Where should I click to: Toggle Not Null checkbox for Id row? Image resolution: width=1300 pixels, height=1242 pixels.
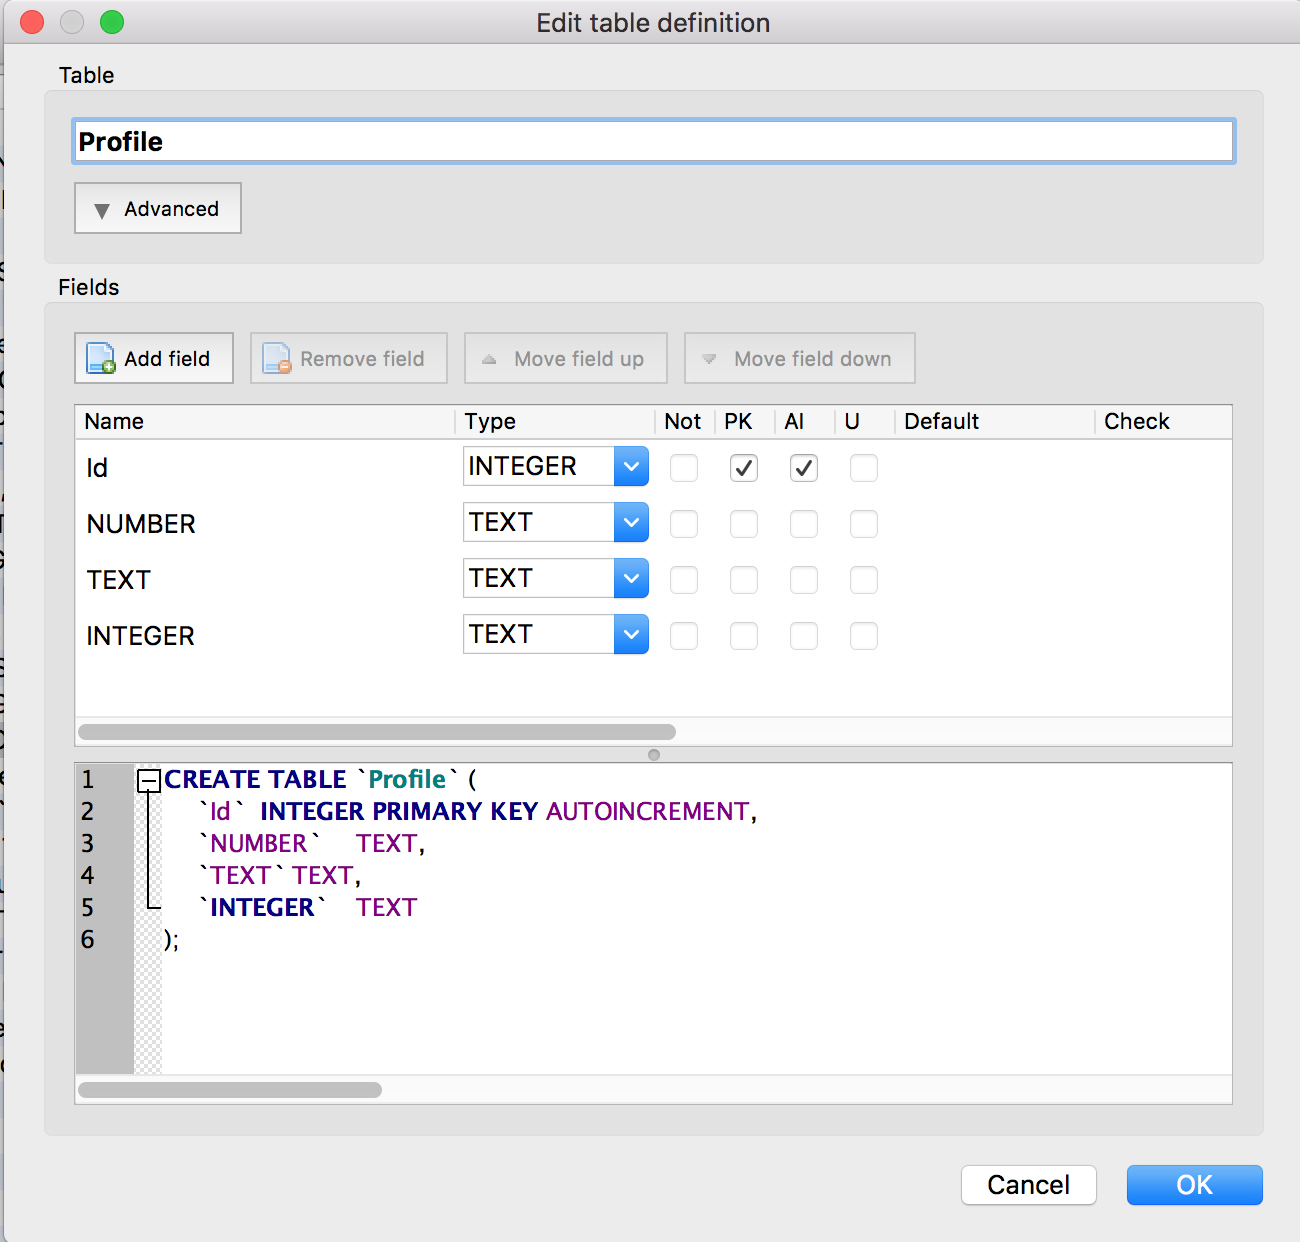684,468
